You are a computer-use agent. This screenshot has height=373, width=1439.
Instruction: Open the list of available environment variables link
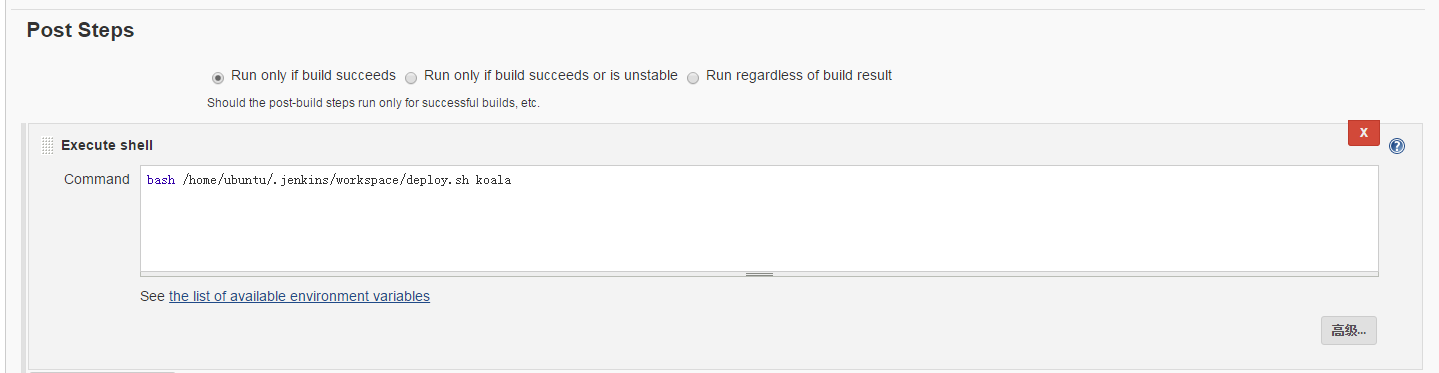(x=299, y=296)
